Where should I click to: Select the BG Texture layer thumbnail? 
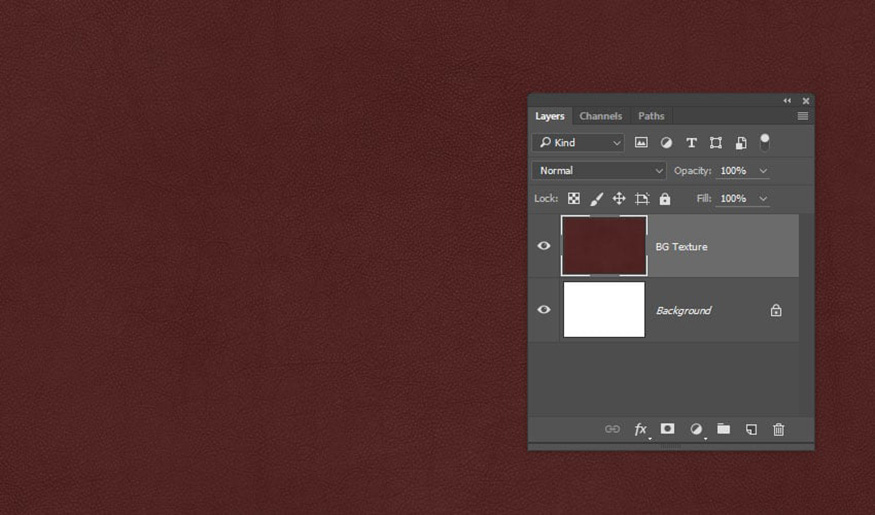coord(604,246)
